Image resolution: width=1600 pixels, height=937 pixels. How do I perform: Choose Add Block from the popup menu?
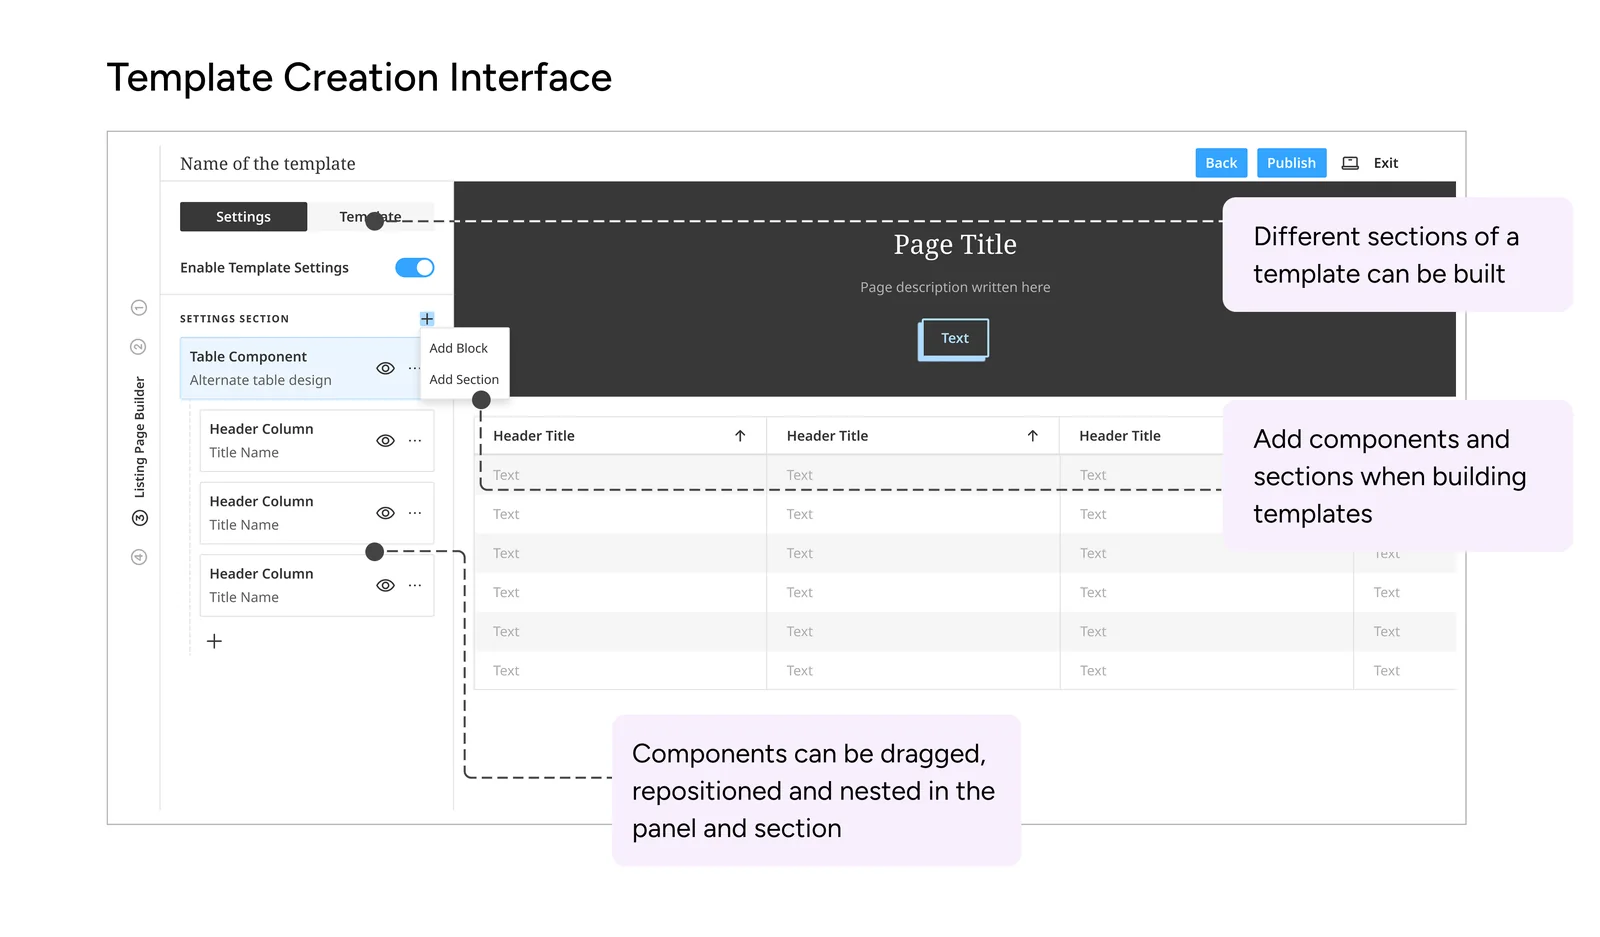tap(459, 348)
